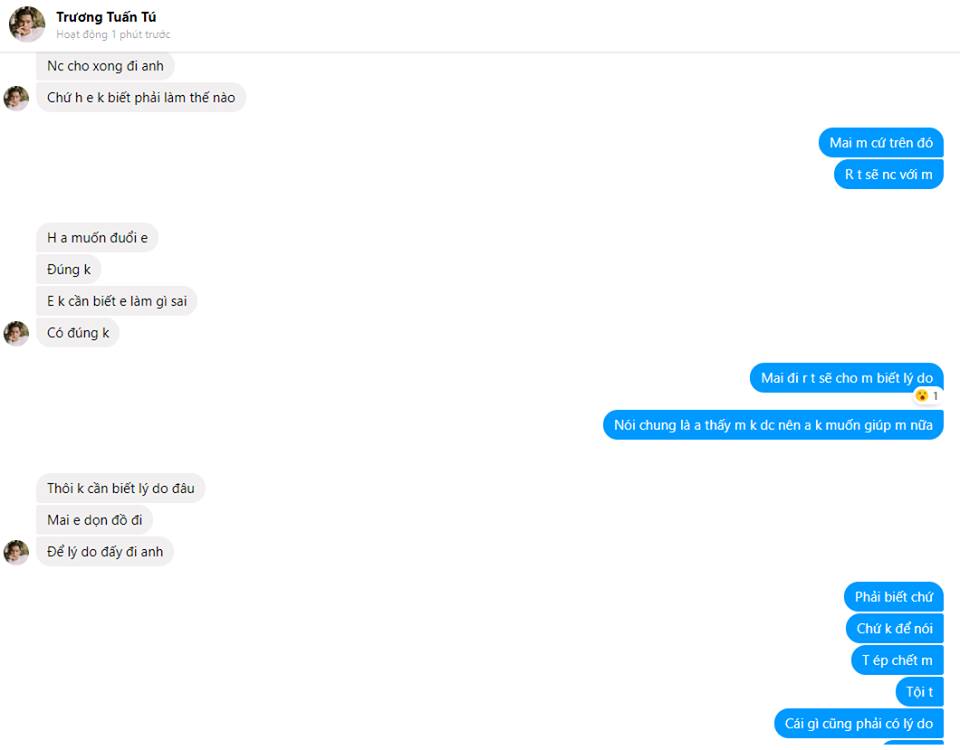
Task: Select the 'Nói chung là a thấy m k dc' message
Action: (x=773, y=425)
